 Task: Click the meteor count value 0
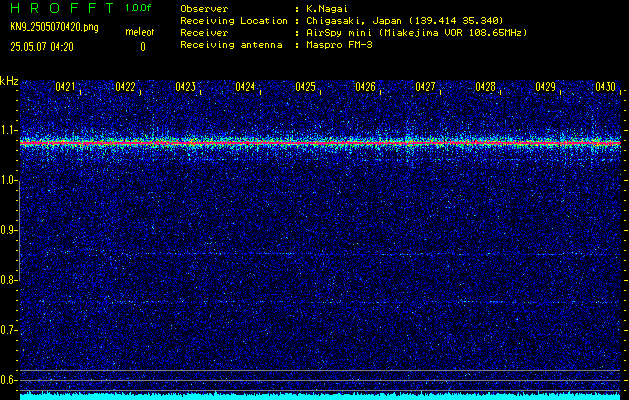point(143,47)
